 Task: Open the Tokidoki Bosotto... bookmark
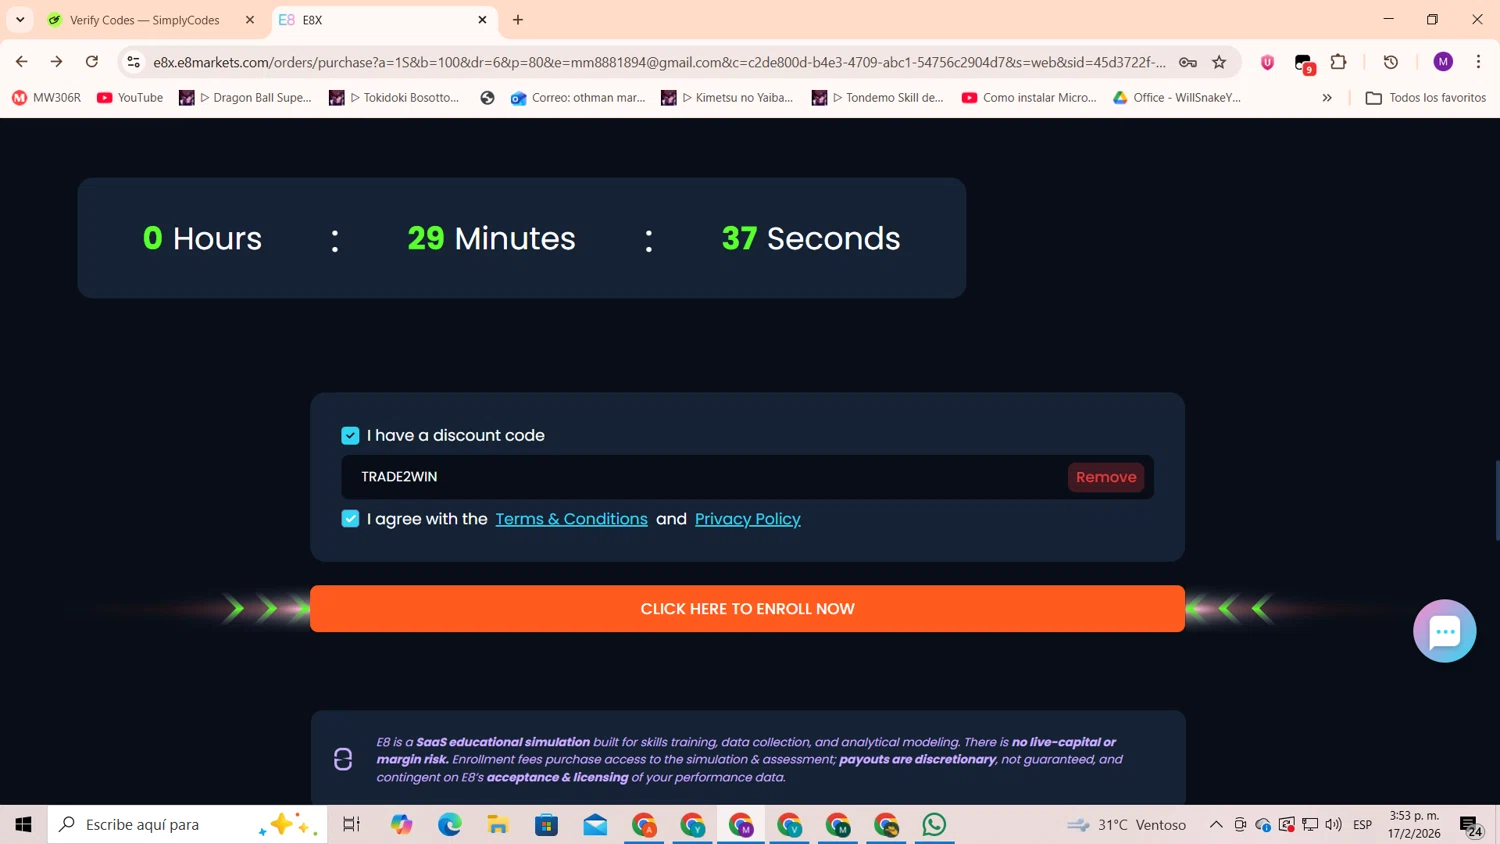[x=394, y=98]
